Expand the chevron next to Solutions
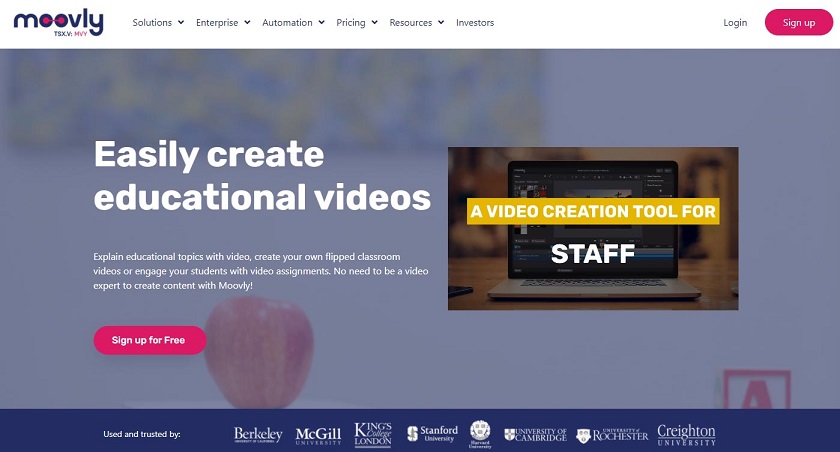 coord(181,22)
